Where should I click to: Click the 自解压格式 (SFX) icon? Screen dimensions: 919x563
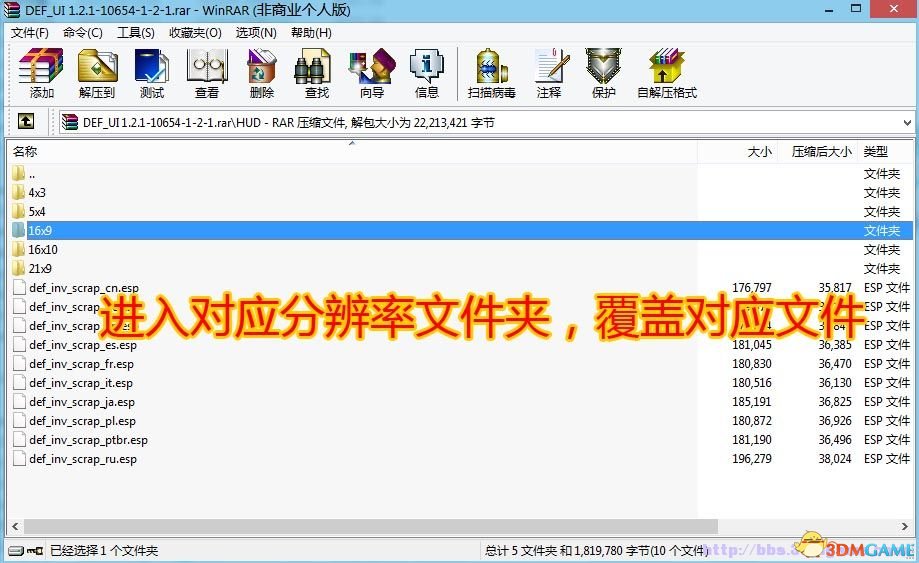click(x=667, y=73)
